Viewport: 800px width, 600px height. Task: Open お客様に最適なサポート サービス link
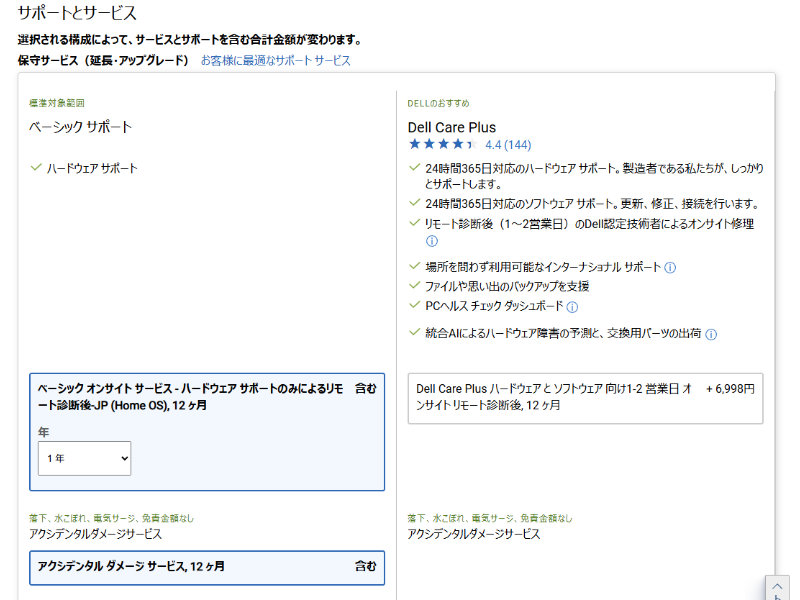click(275, 61)
